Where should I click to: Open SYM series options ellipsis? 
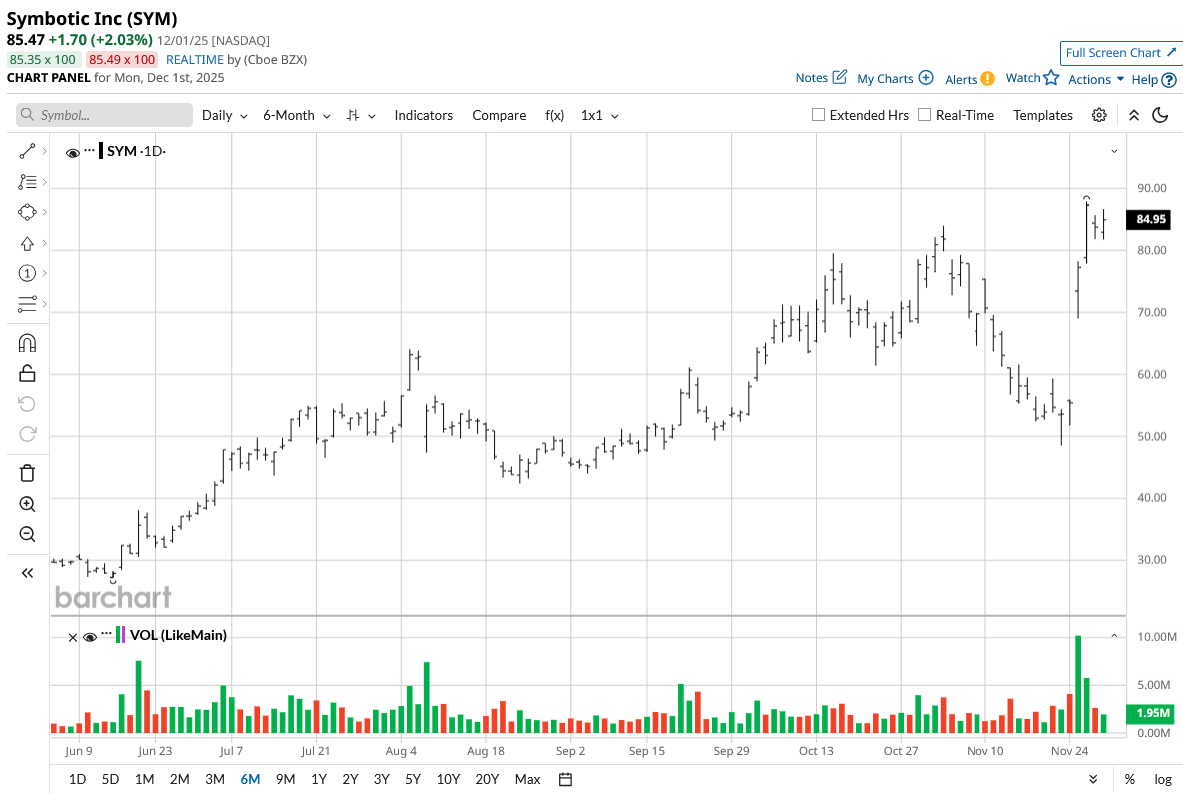point(90,151)
